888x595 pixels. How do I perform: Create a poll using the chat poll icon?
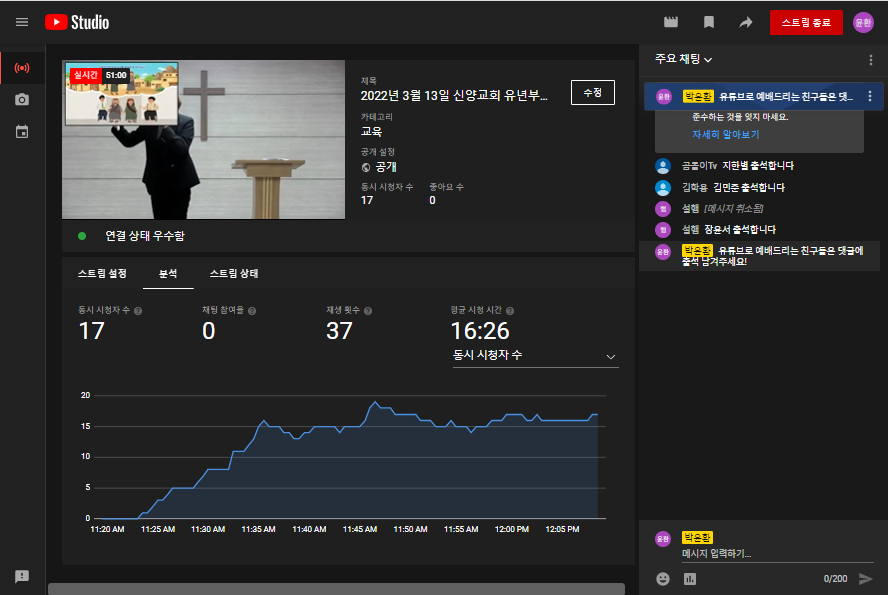point(689,577)
